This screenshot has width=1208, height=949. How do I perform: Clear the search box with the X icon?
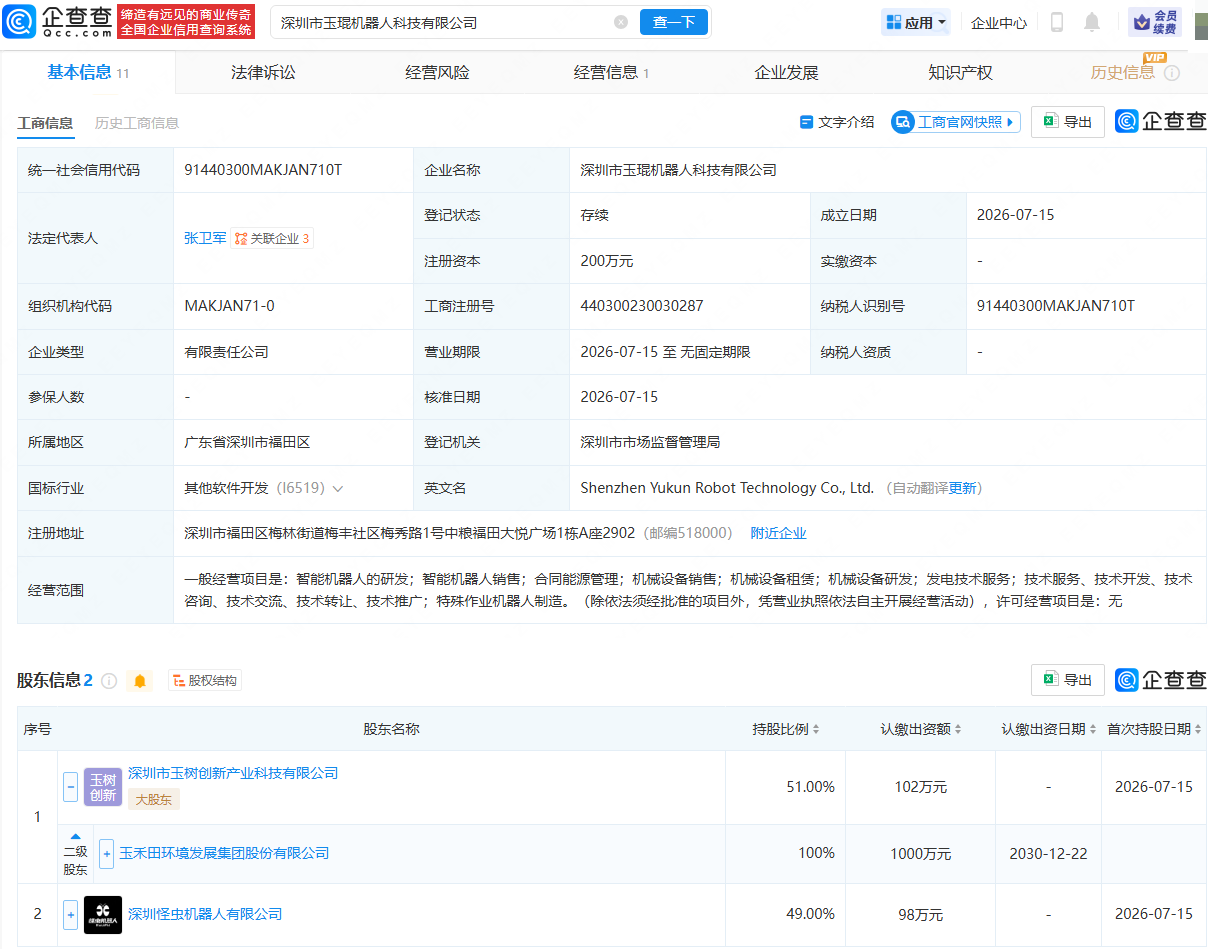tap(621, 22)
